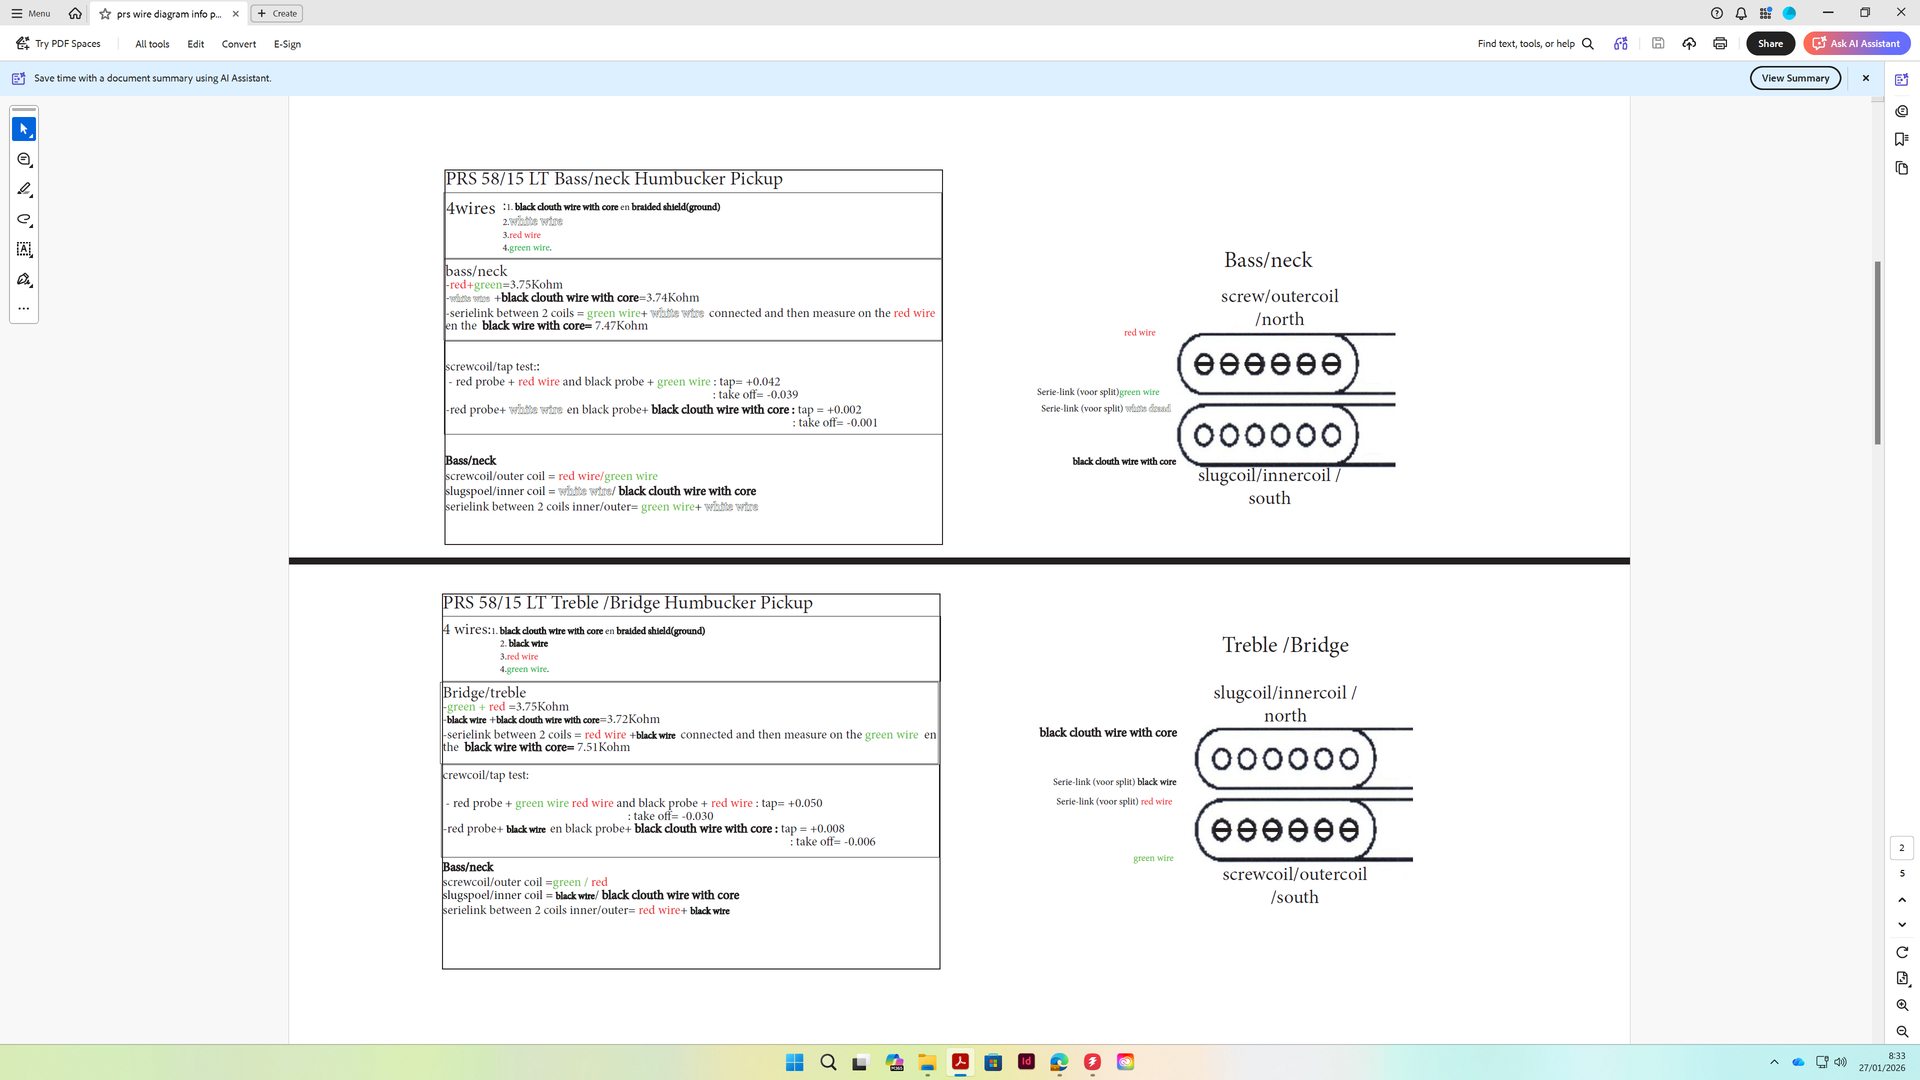Open the Convert menu
This screenshot has width=1920, height=1080.
coord(238,44)
